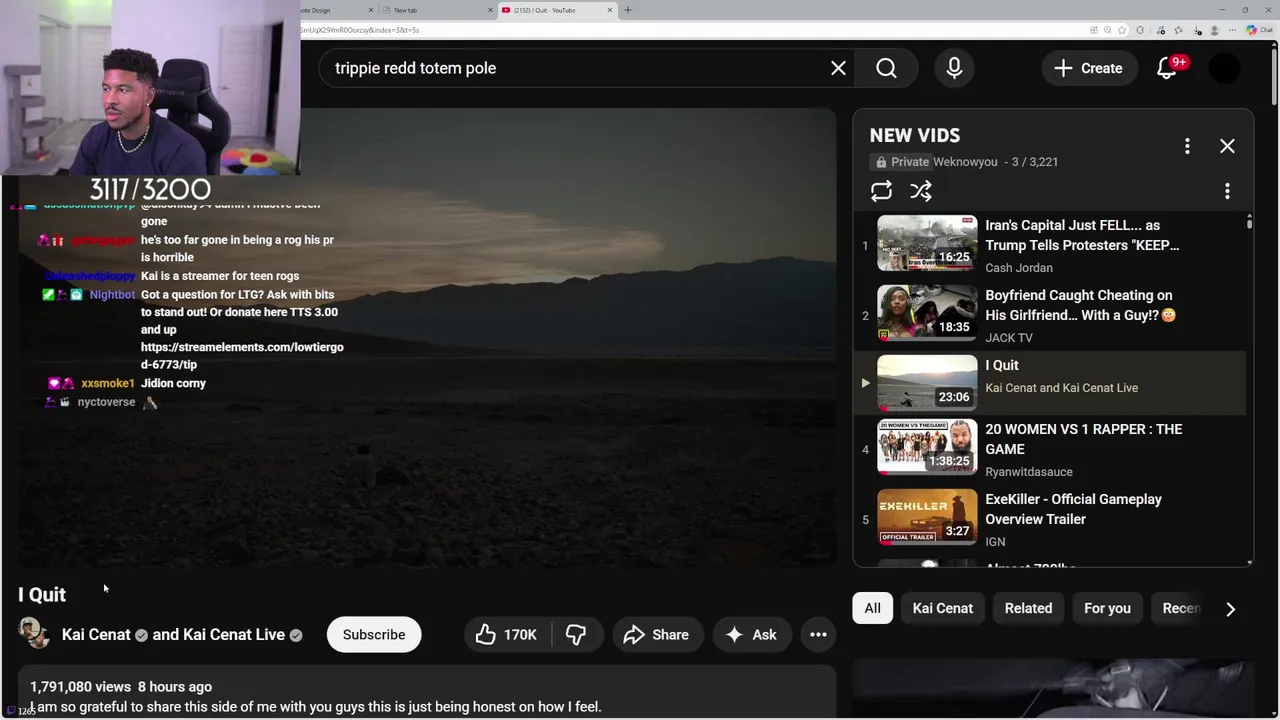The image size is (1280, 720).
Task: Click the 'I Quit' video title heading
Action: coord(42,595)
